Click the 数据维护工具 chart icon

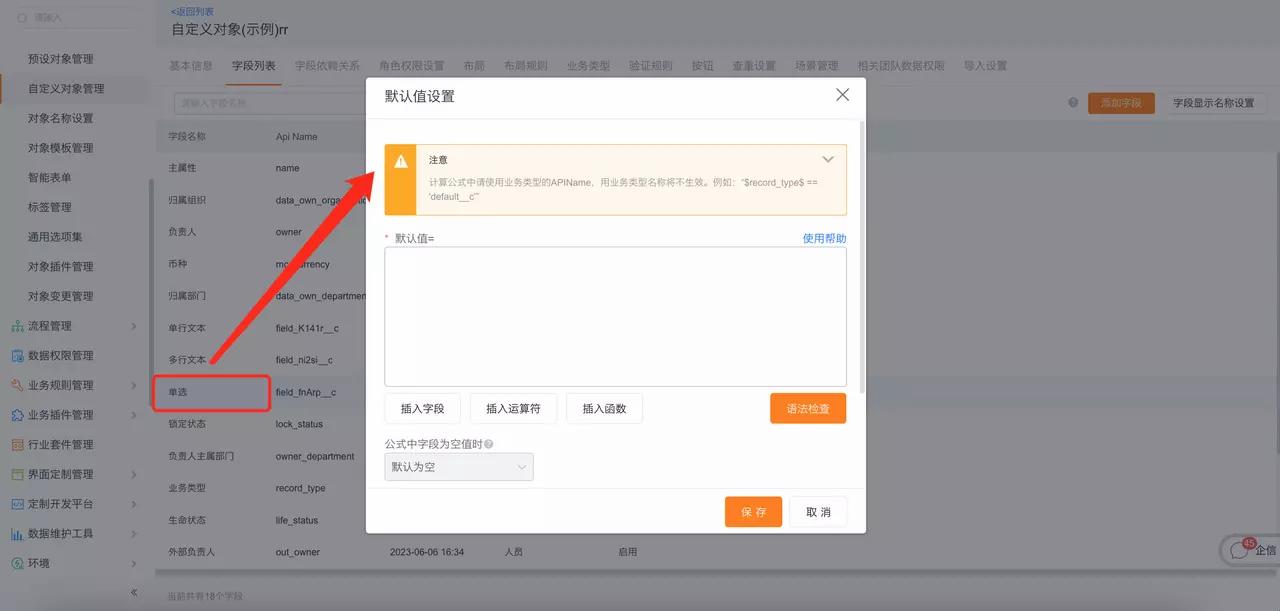coord(18,533)
